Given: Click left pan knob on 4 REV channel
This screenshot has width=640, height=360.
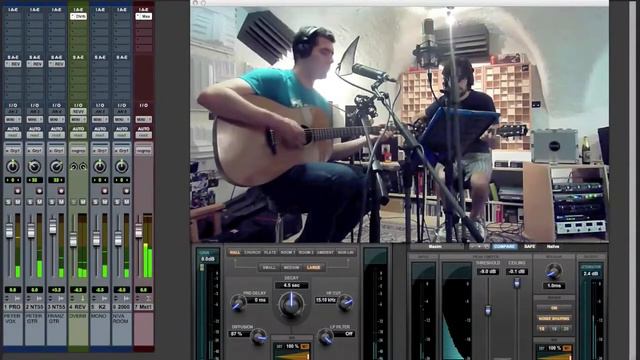Looking at the screenshot, I should coord(73,166).
